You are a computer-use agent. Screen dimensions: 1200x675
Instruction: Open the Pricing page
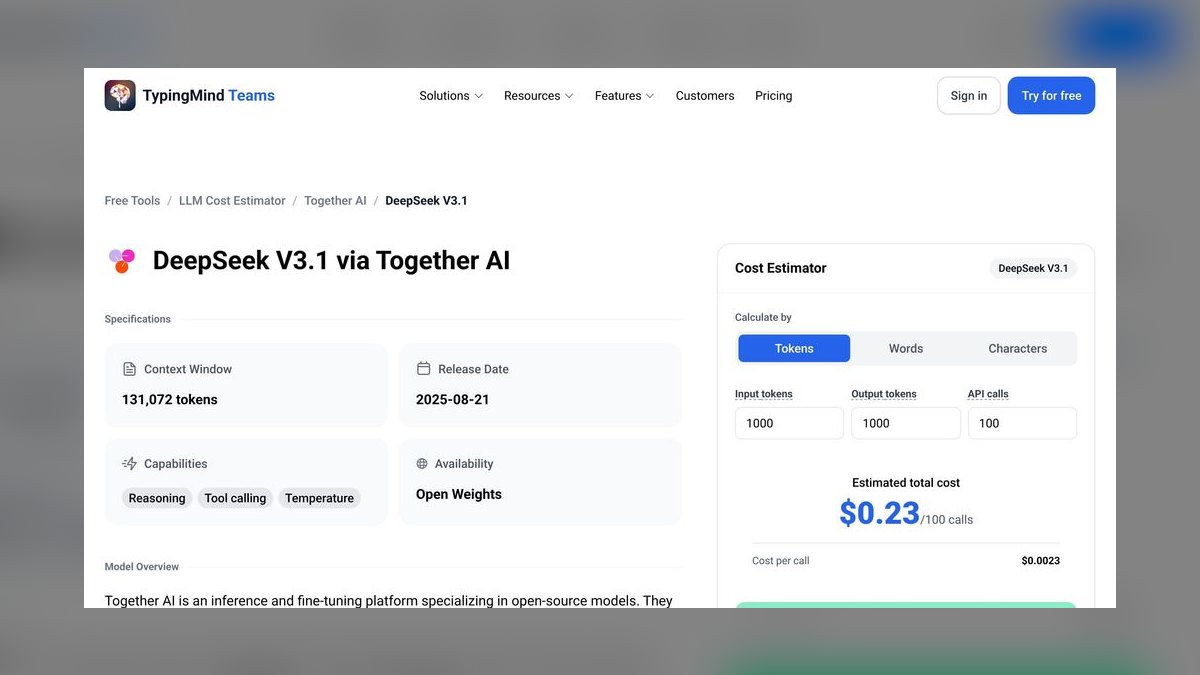[774, 96]
